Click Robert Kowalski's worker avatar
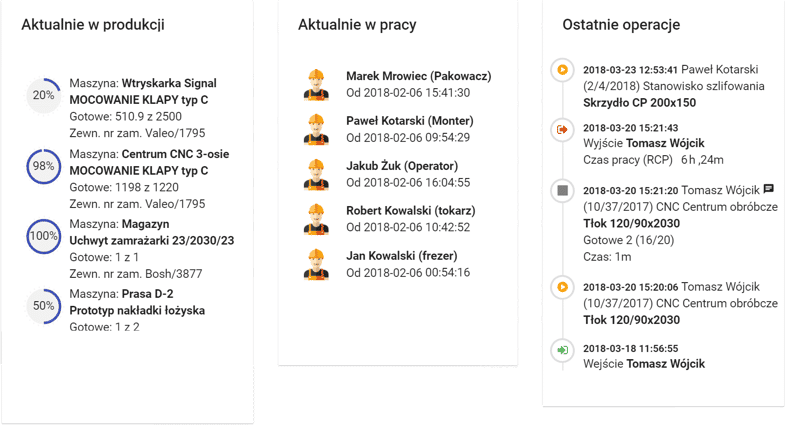 [316, 219]
